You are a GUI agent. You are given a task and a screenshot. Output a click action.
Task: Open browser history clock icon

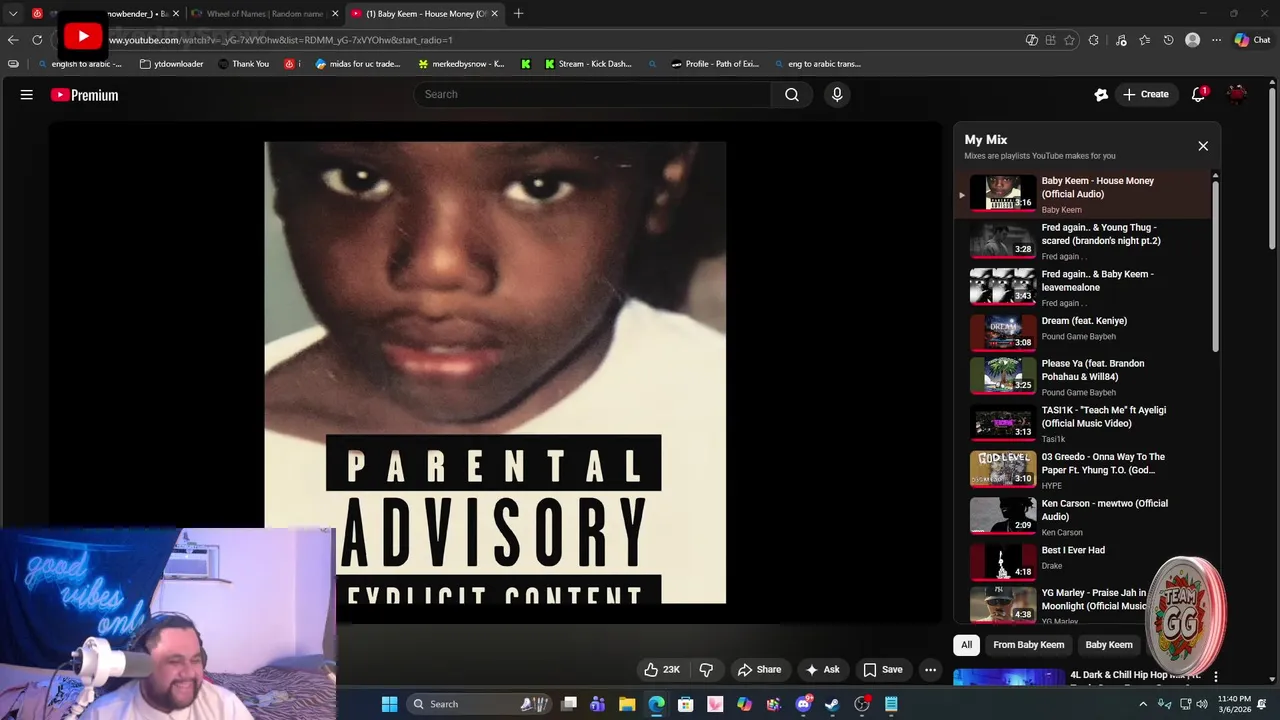tap(1168, 40)
